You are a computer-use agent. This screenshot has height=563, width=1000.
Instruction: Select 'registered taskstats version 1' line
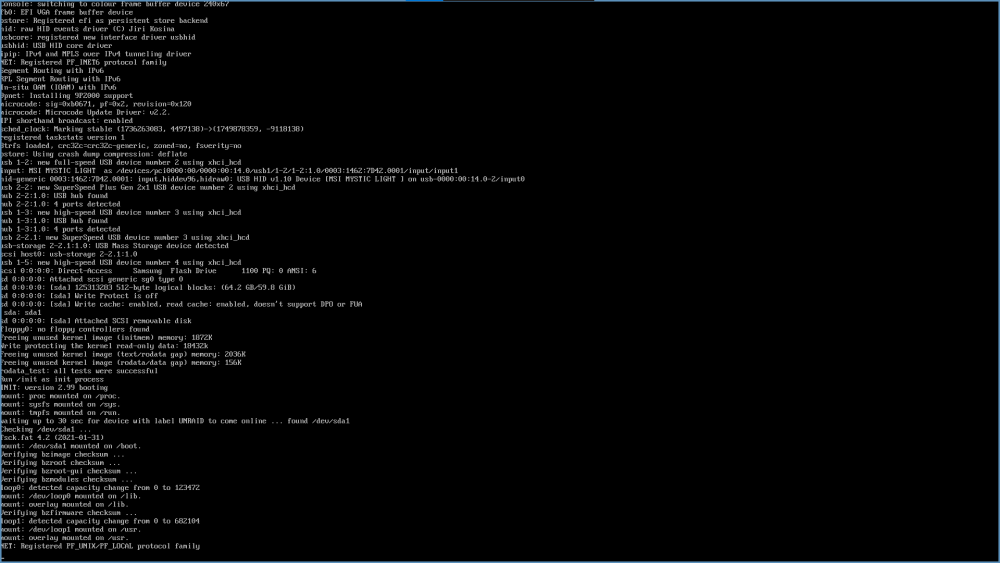pos(62,137)
